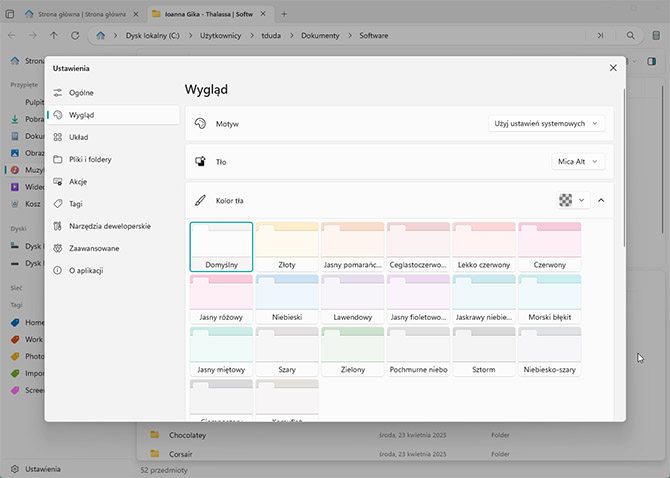Image resolution: width=670 pixels, height=478 pixels.
Task: Select the Wygląd settings section
Action: [x=113, y=115]
